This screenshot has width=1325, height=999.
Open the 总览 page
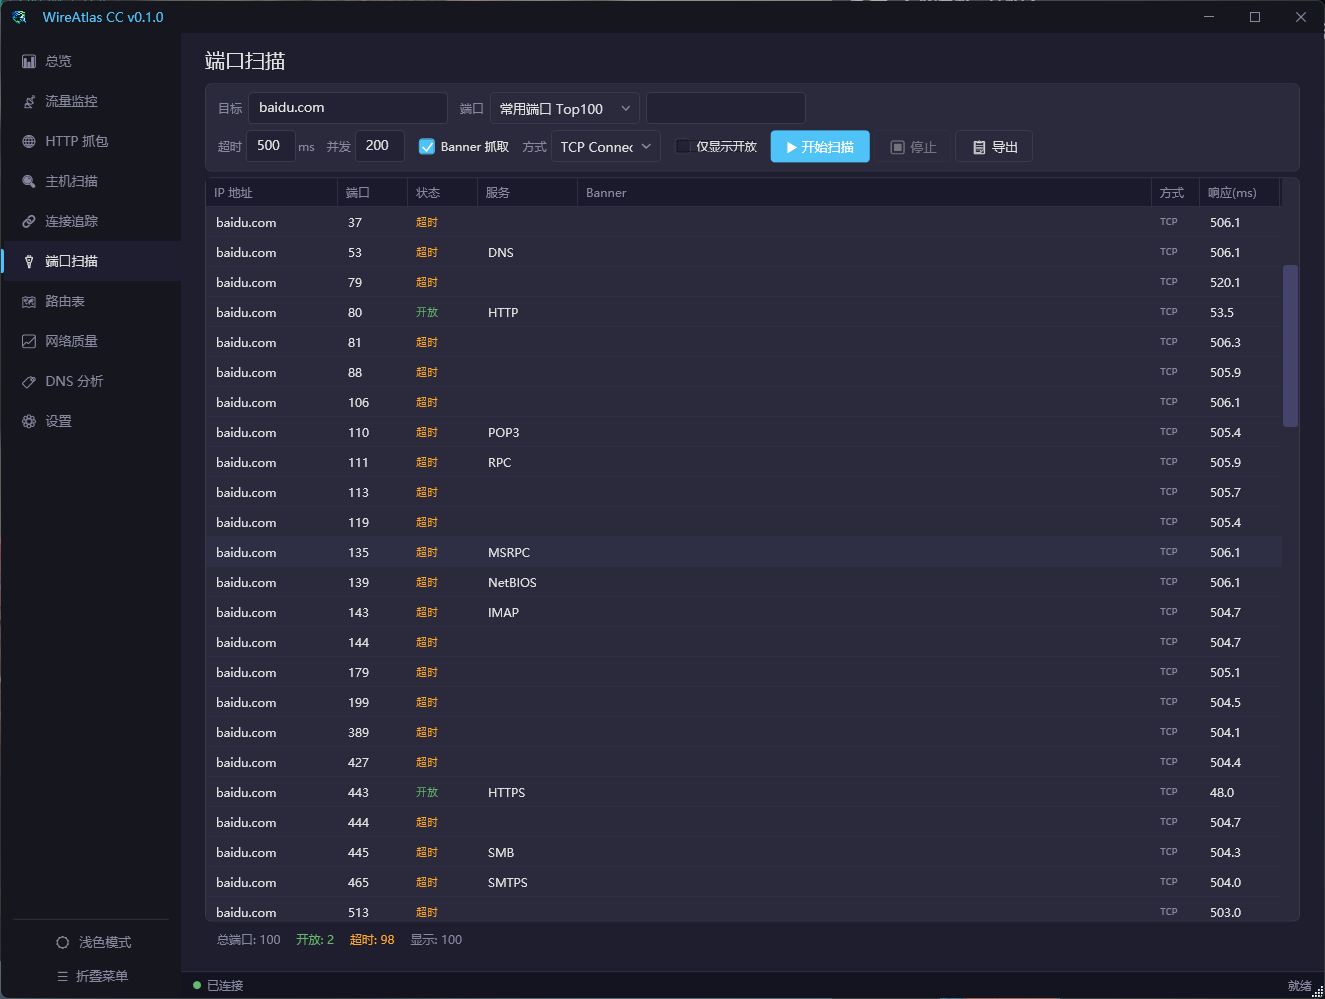(91, 61)
